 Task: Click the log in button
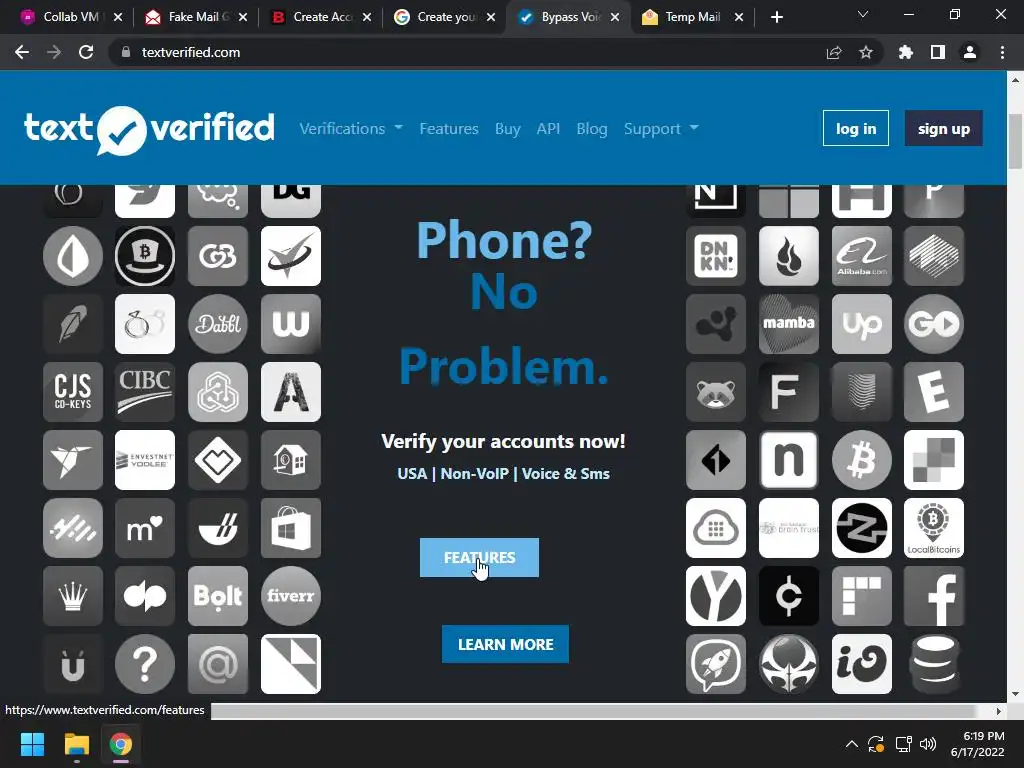[856, 129]
